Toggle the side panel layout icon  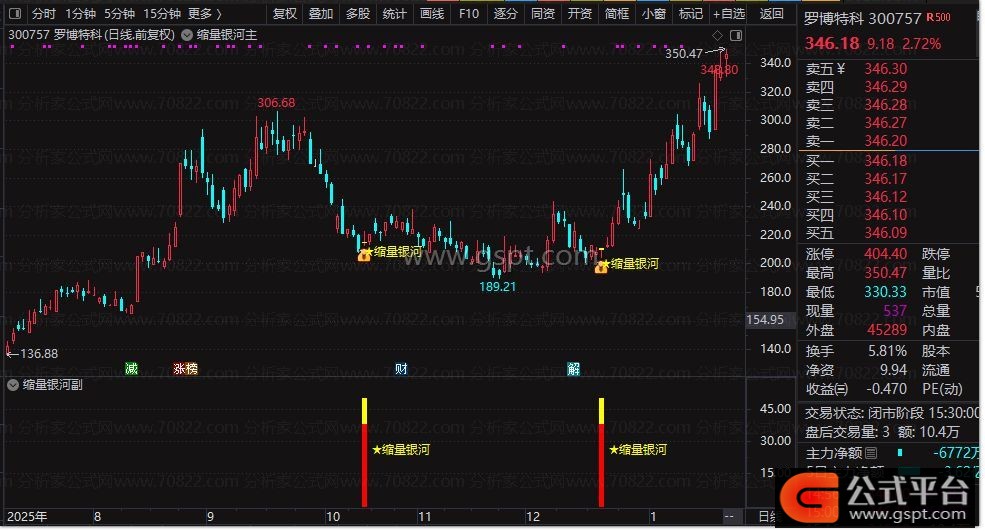[x=736, y=35]
